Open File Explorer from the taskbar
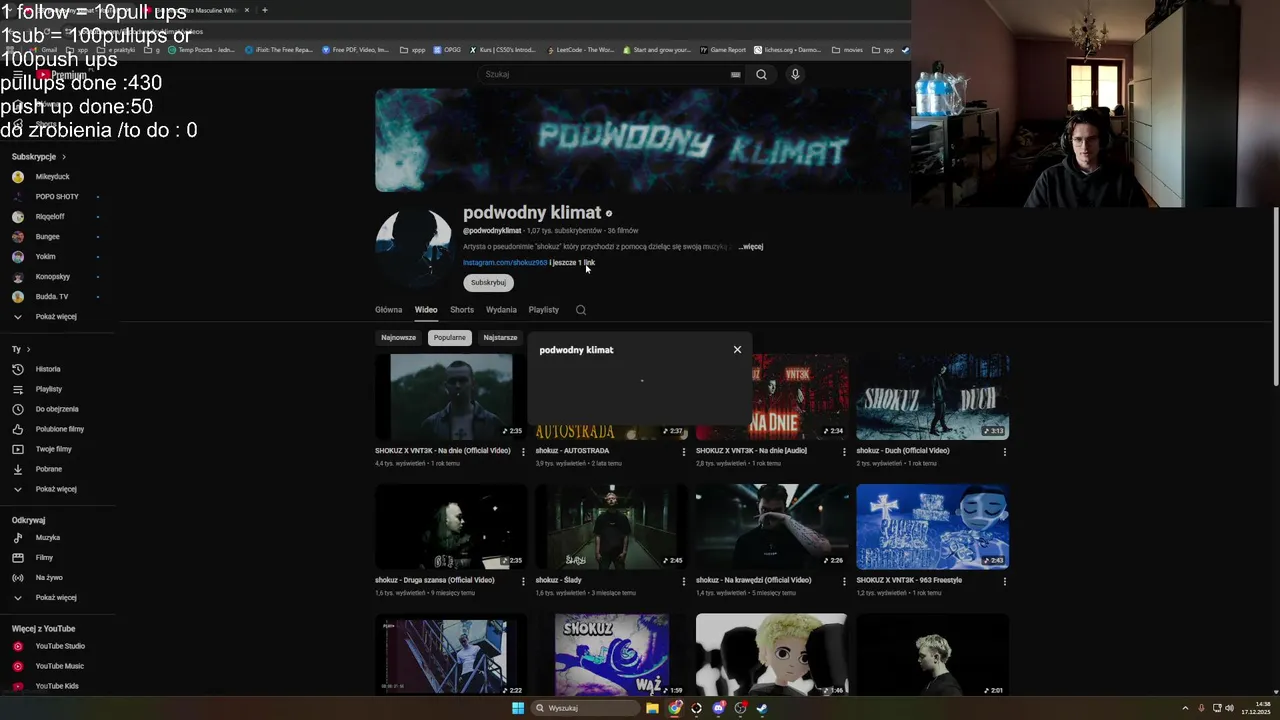This screenshot has height=720, width=1280. [652, 708]
